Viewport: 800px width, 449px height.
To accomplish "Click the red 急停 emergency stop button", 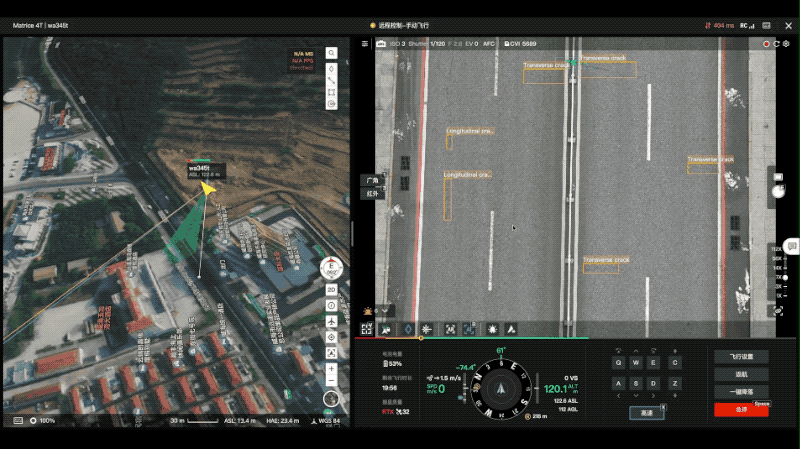I will 741,410.
